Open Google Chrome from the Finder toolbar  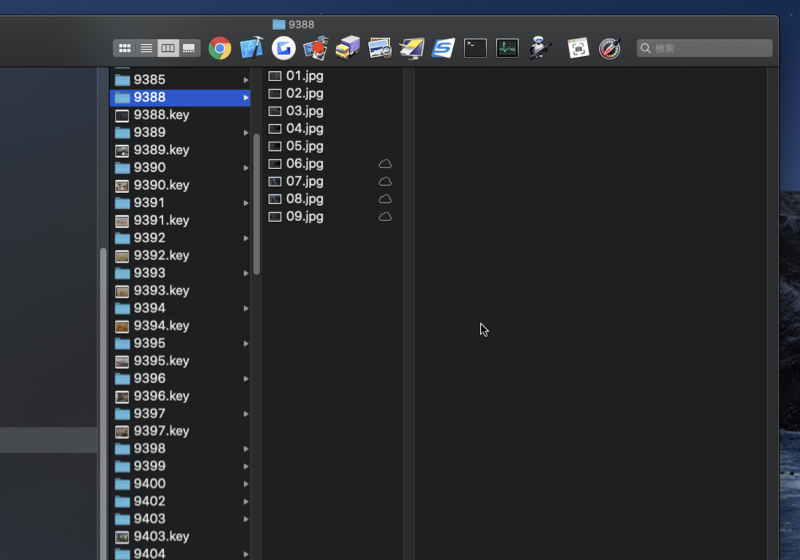click(220, 48)
